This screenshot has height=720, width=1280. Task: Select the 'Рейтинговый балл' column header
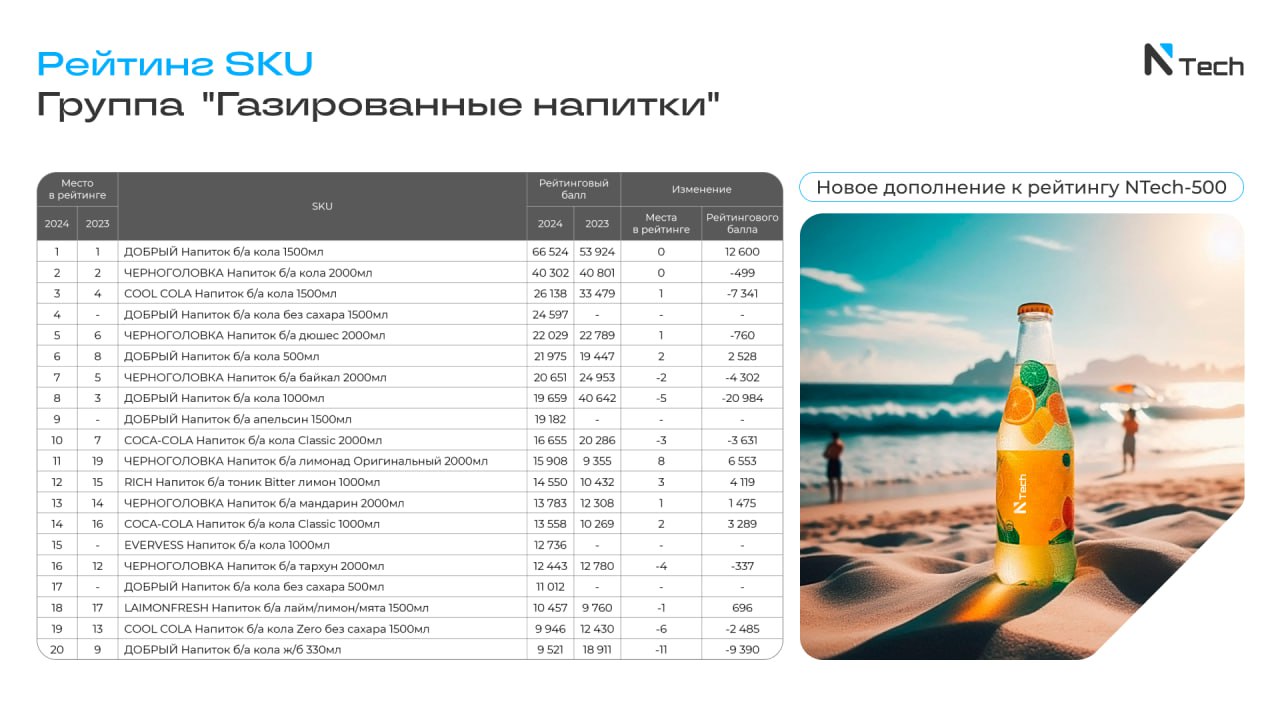coord(573,189)
